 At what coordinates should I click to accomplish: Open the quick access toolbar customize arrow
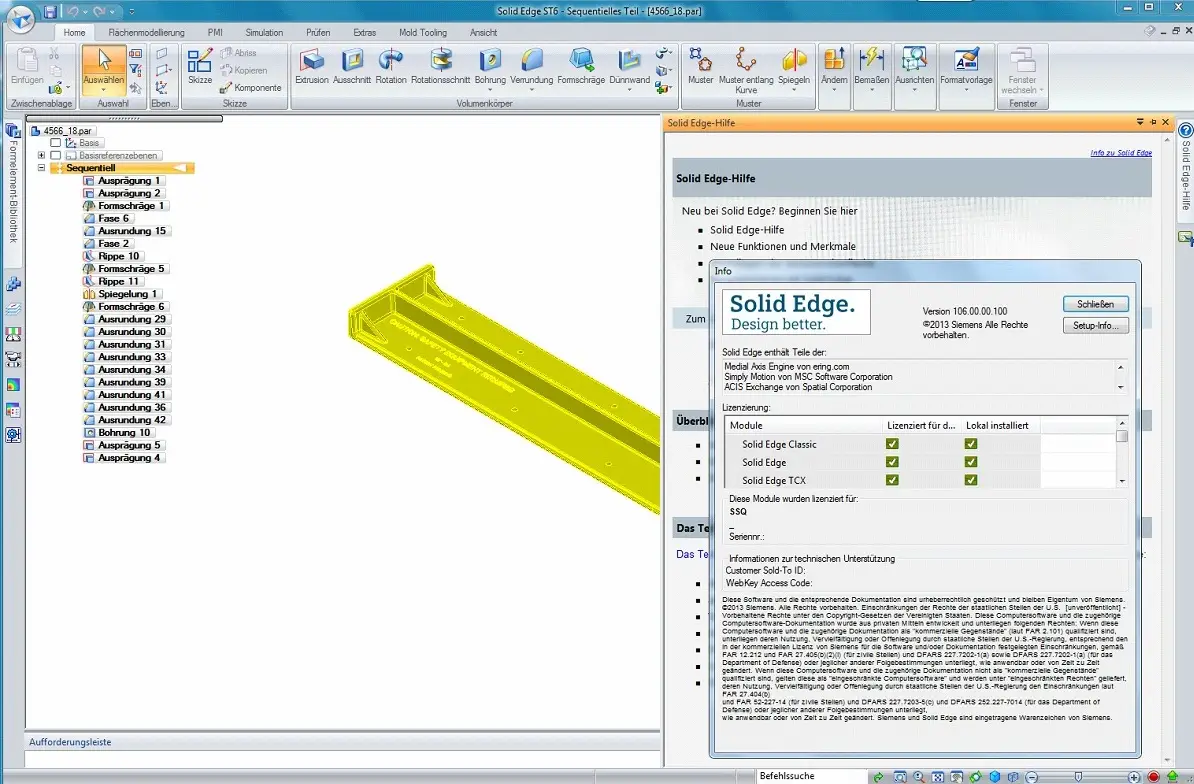[132, 11]
